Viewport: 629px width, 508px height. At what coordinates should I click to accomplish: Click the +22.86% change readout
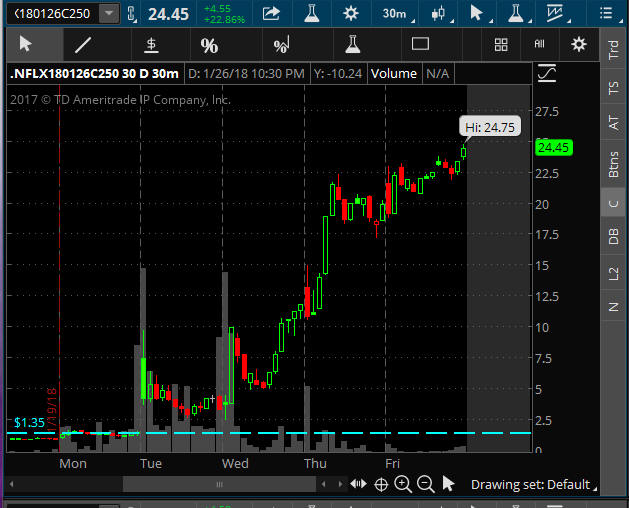coord(224,19)
